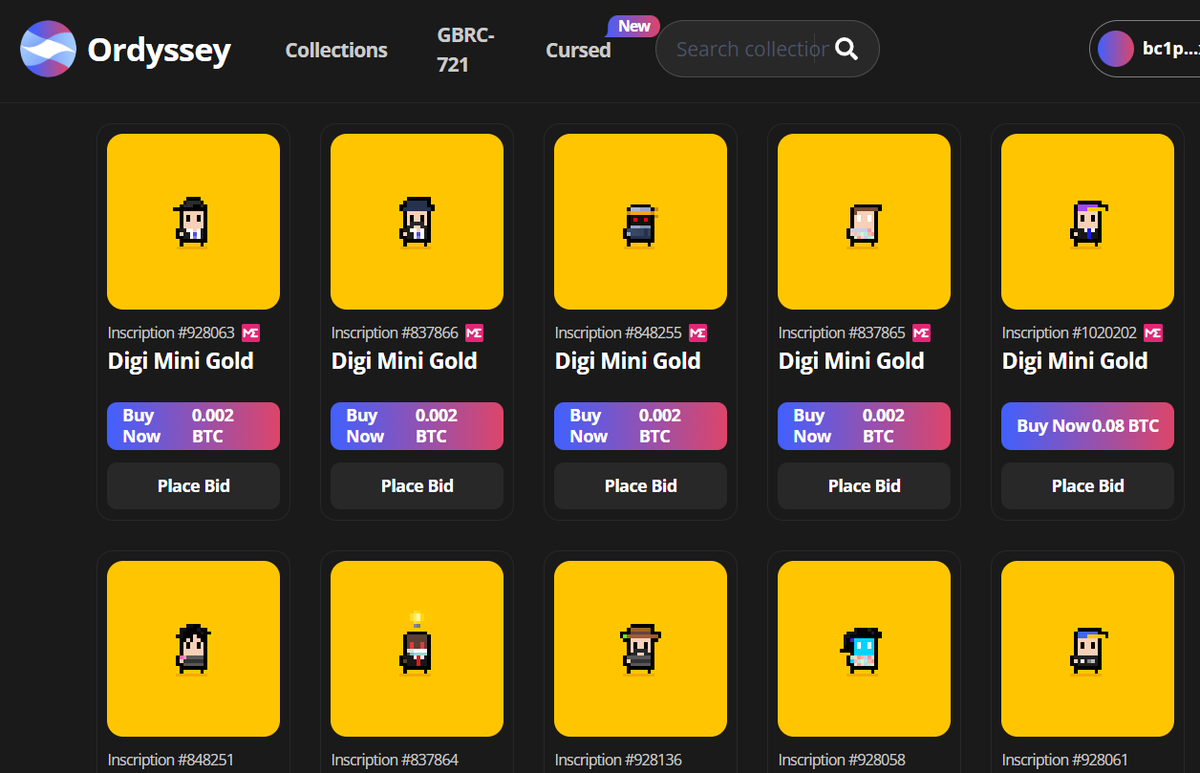Click the Inscription #928063 label

coord(171,333)
